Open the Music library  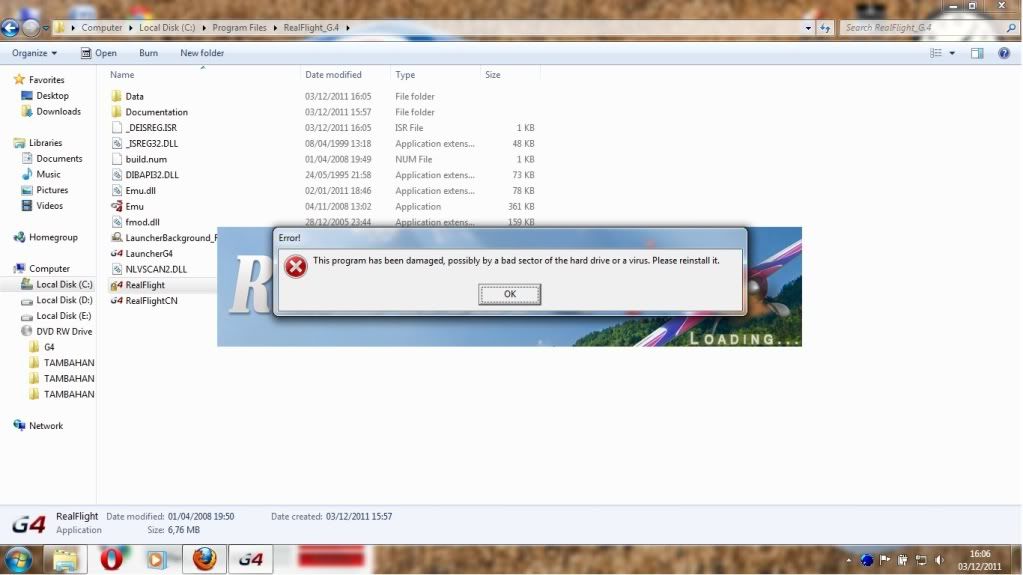point(48,174)
